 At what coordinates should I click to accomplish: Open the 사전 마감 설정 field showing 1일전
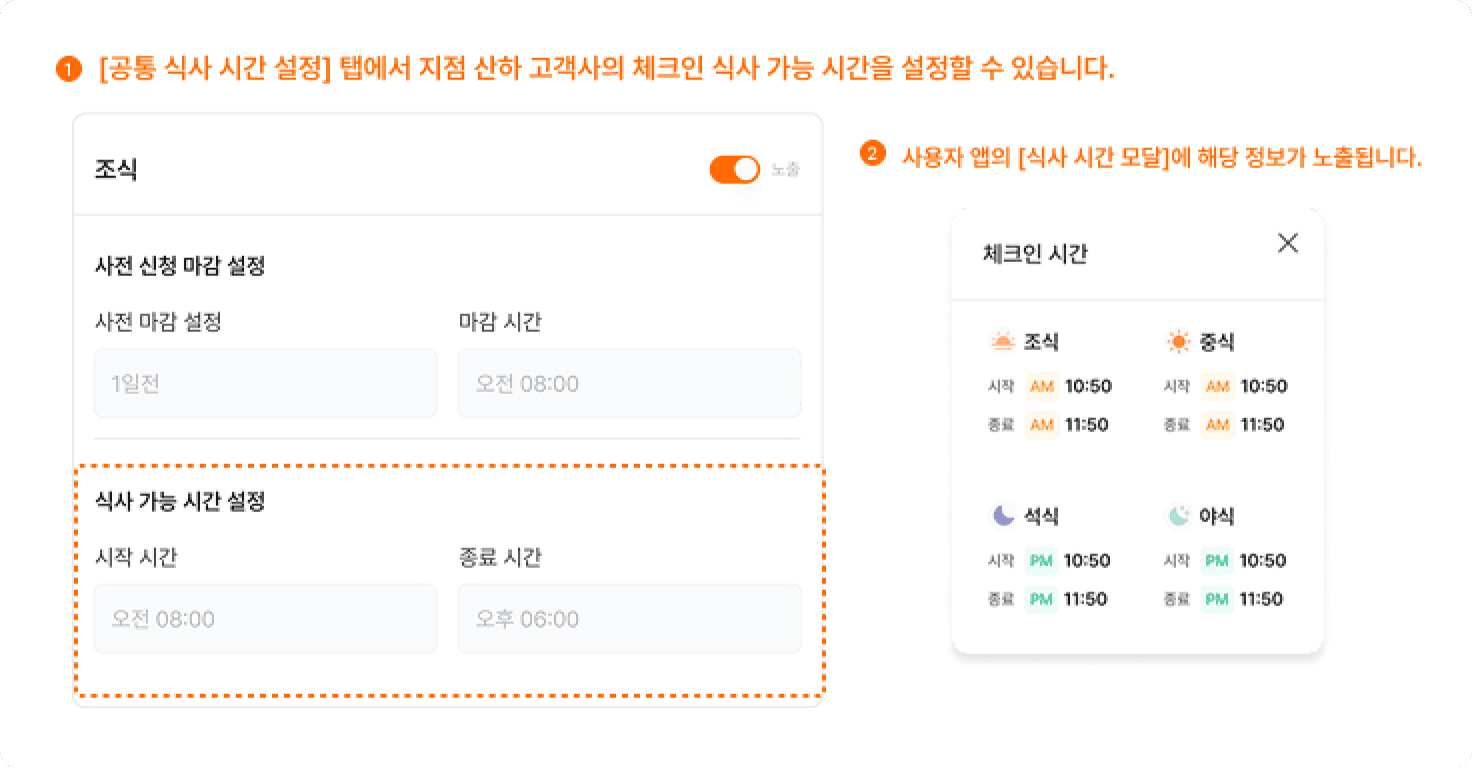tap(266, 383)
